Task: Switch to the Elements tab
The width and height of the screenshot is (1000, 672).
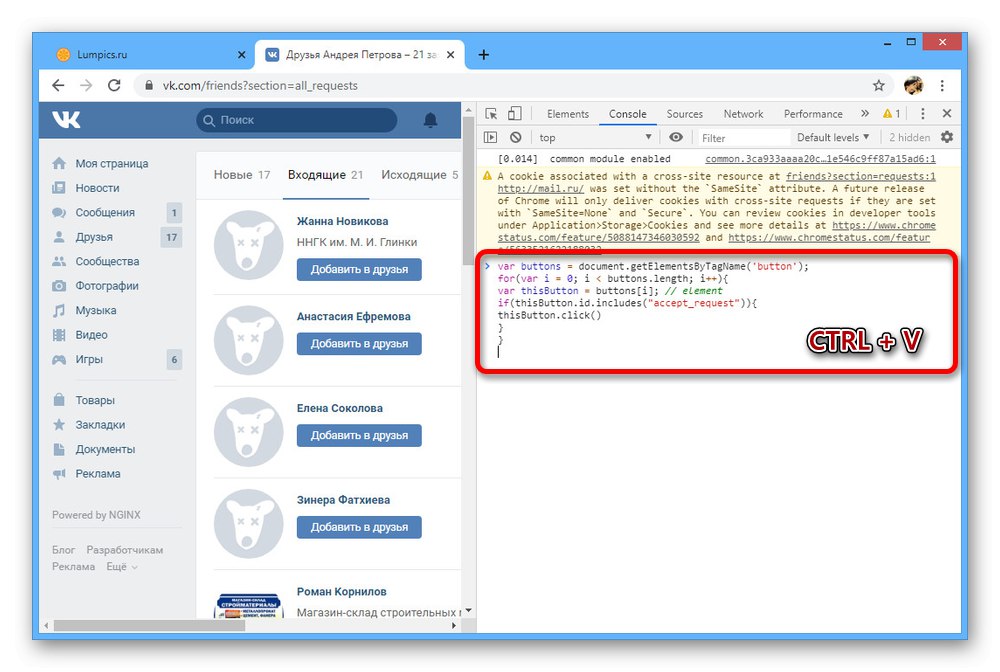Action: pos(568,113)
